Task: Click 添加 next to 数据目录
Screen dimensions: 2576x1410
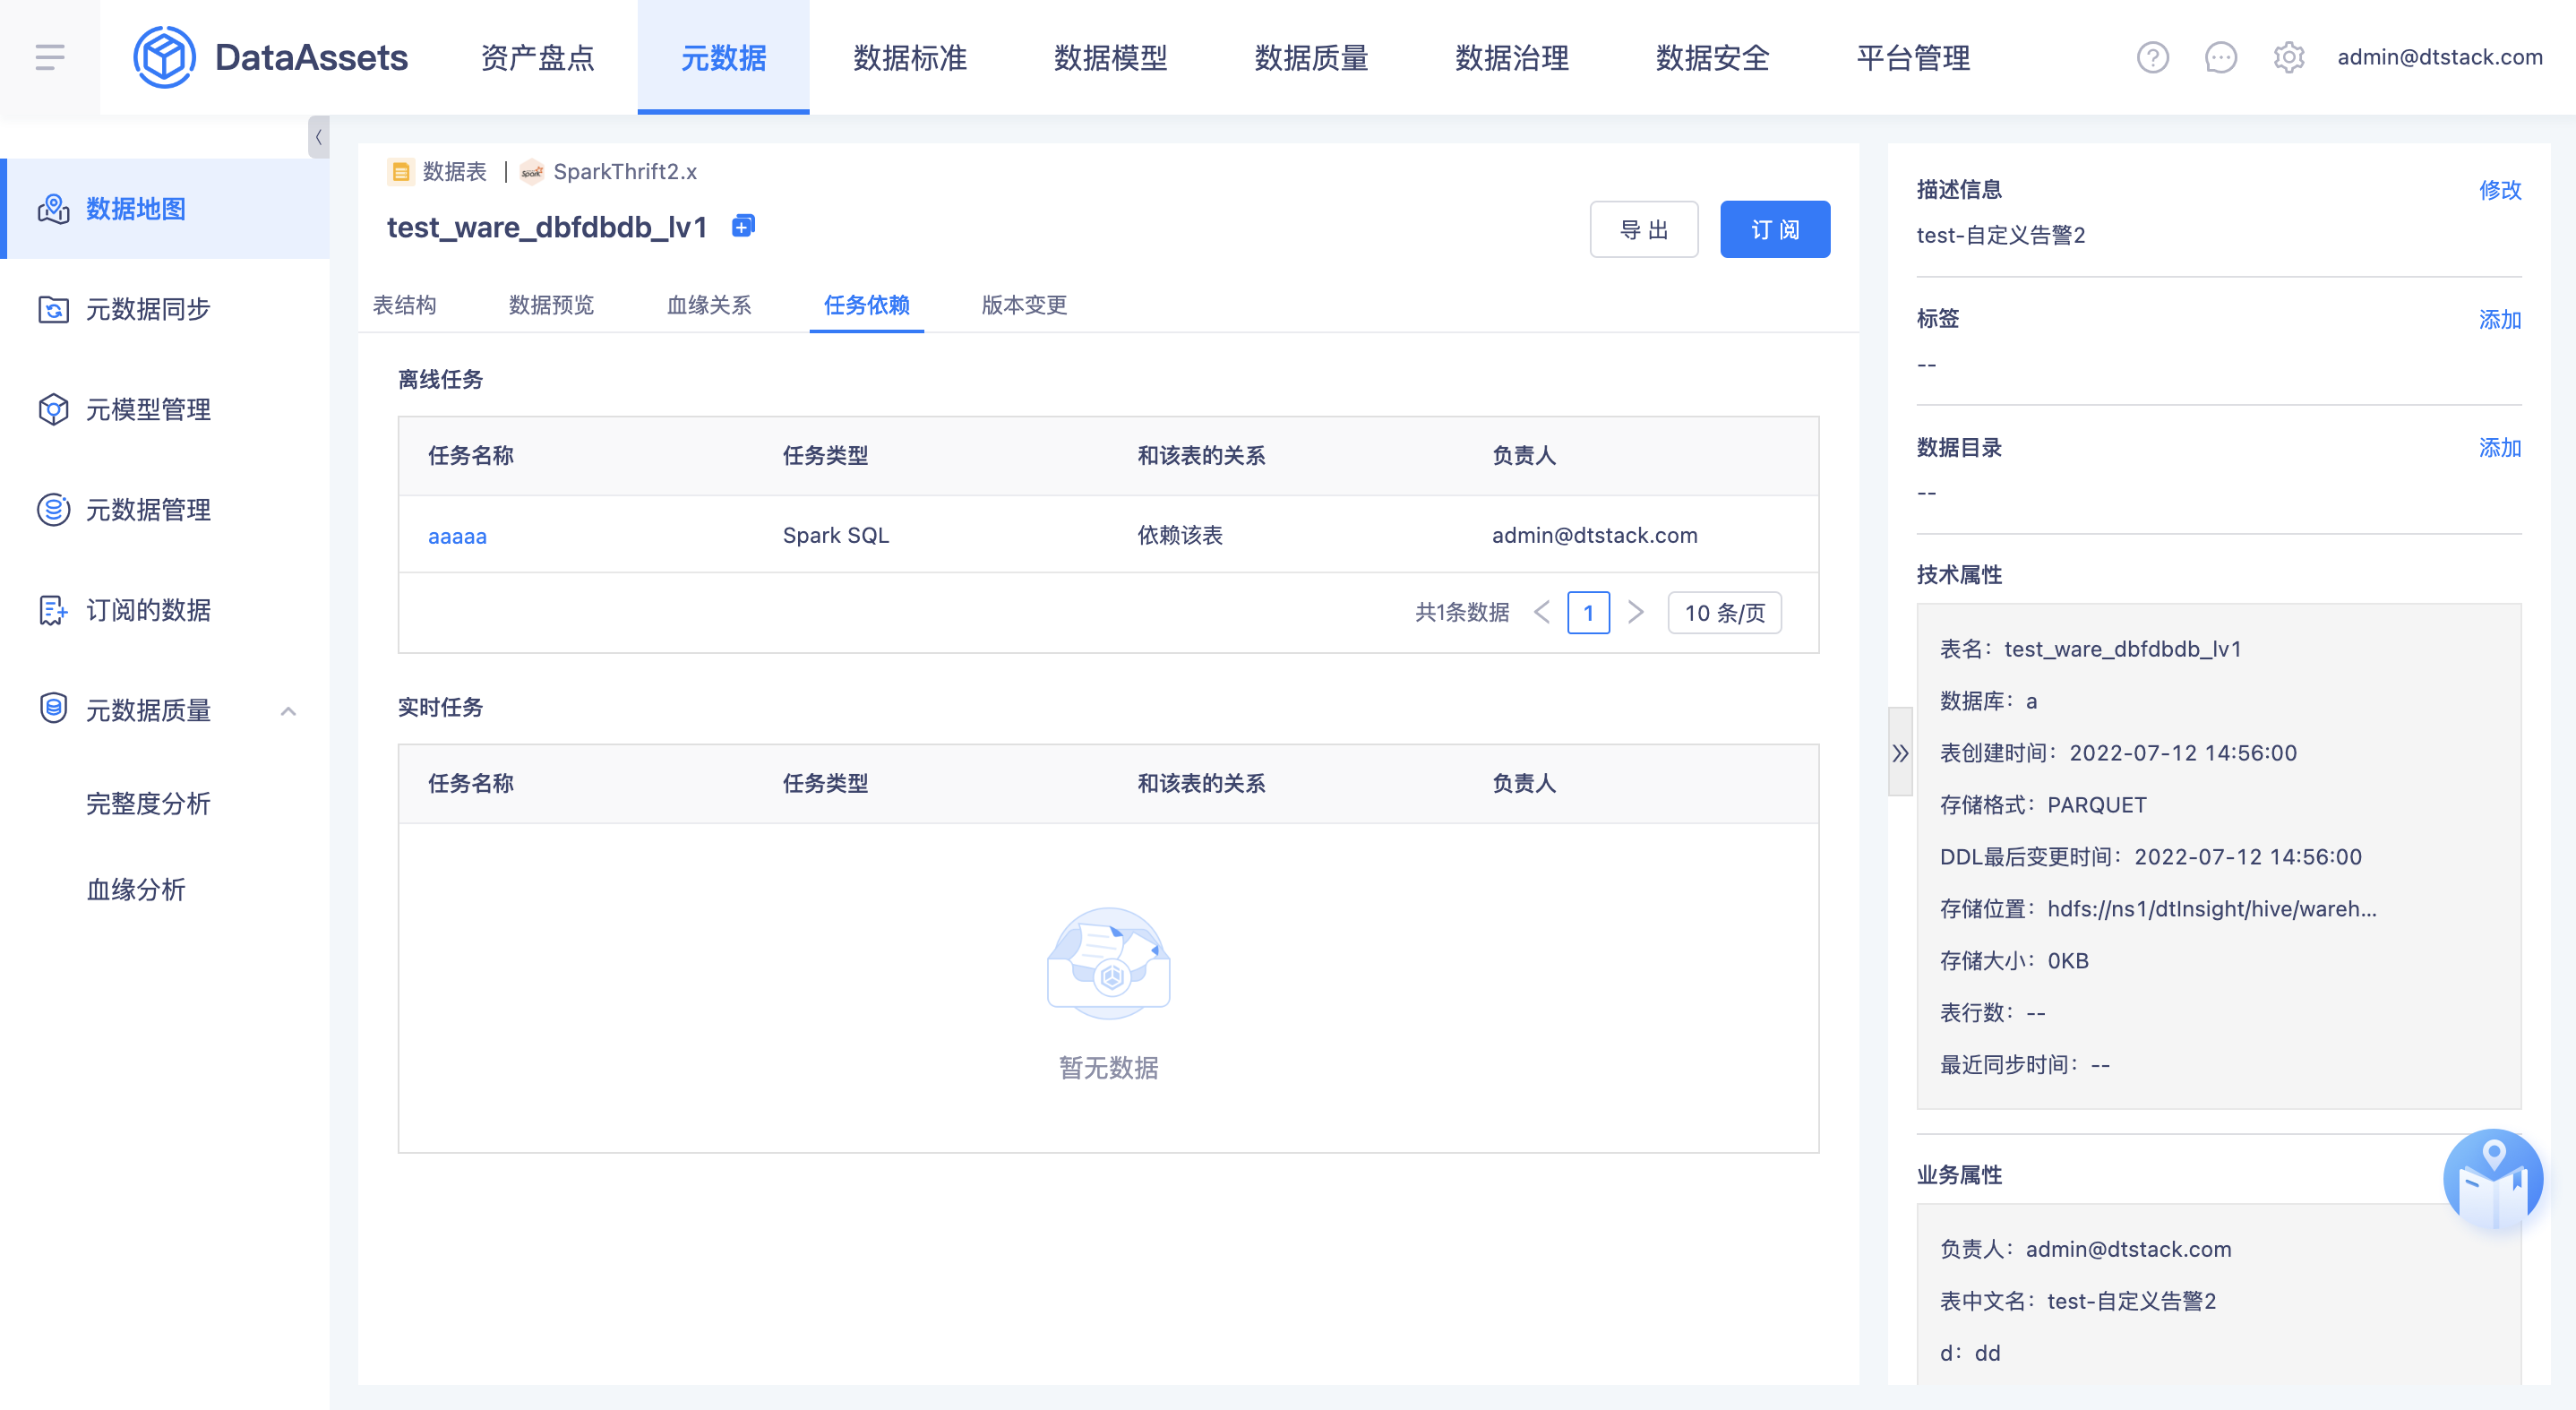Action: click(x=2500, y=448)
